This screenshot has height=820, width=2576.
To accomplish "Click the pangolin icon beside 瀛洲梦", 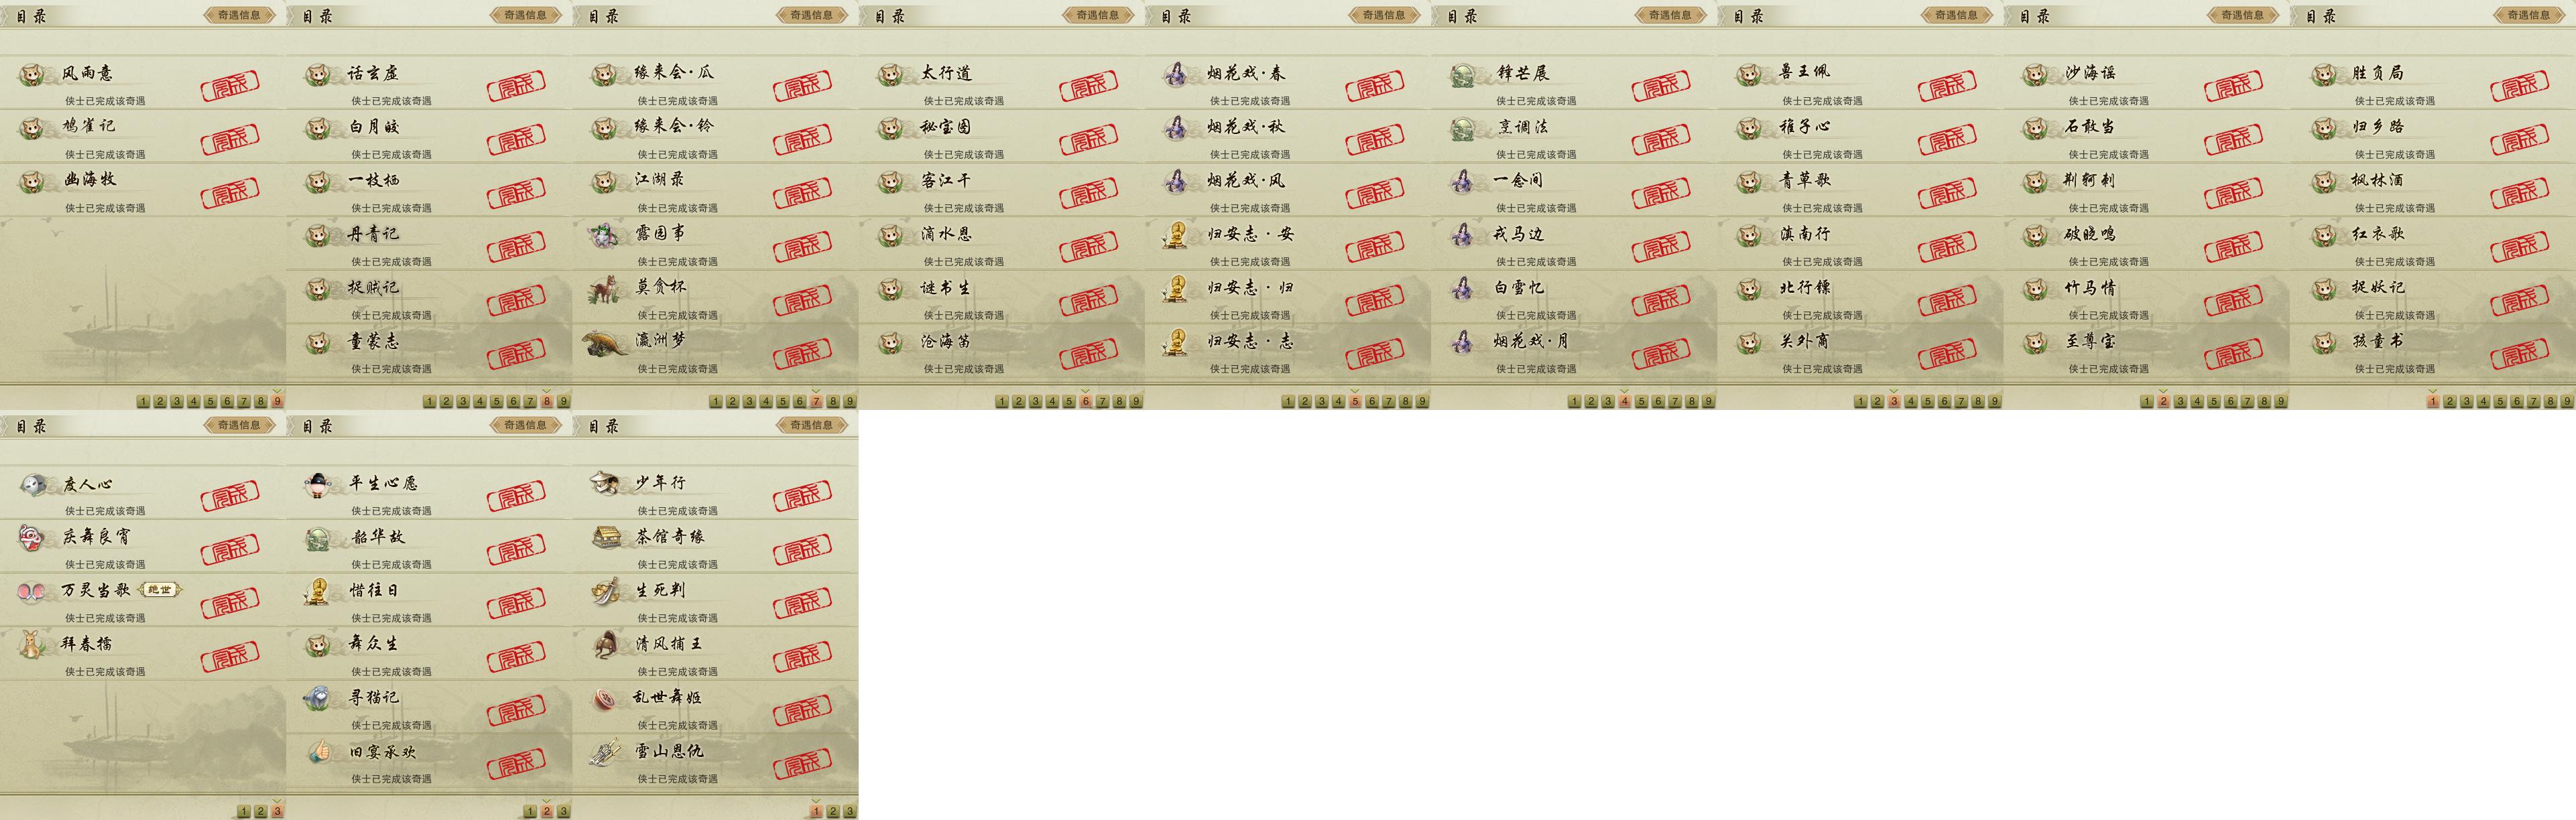I will (x=606, y=342).
